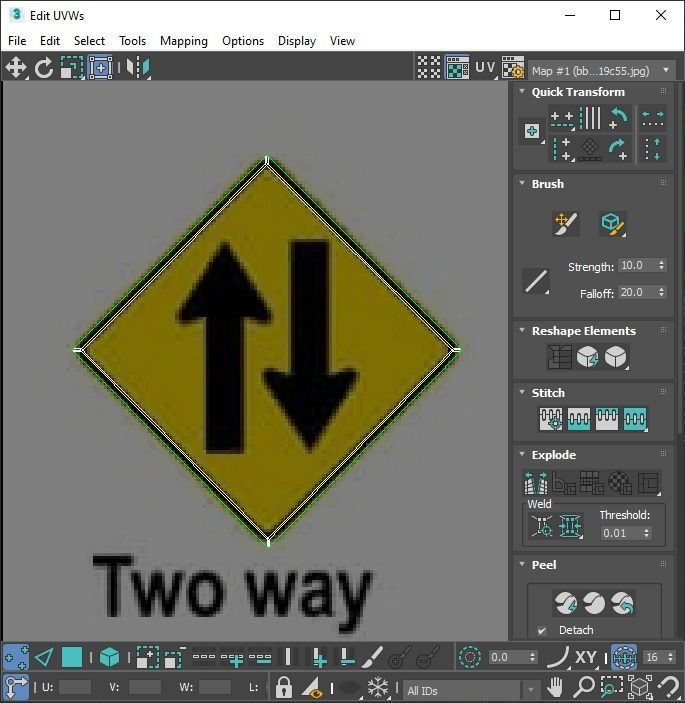Toggle show map in dialog icon
Screen dimensions: 685x703
tap(457, 68)
